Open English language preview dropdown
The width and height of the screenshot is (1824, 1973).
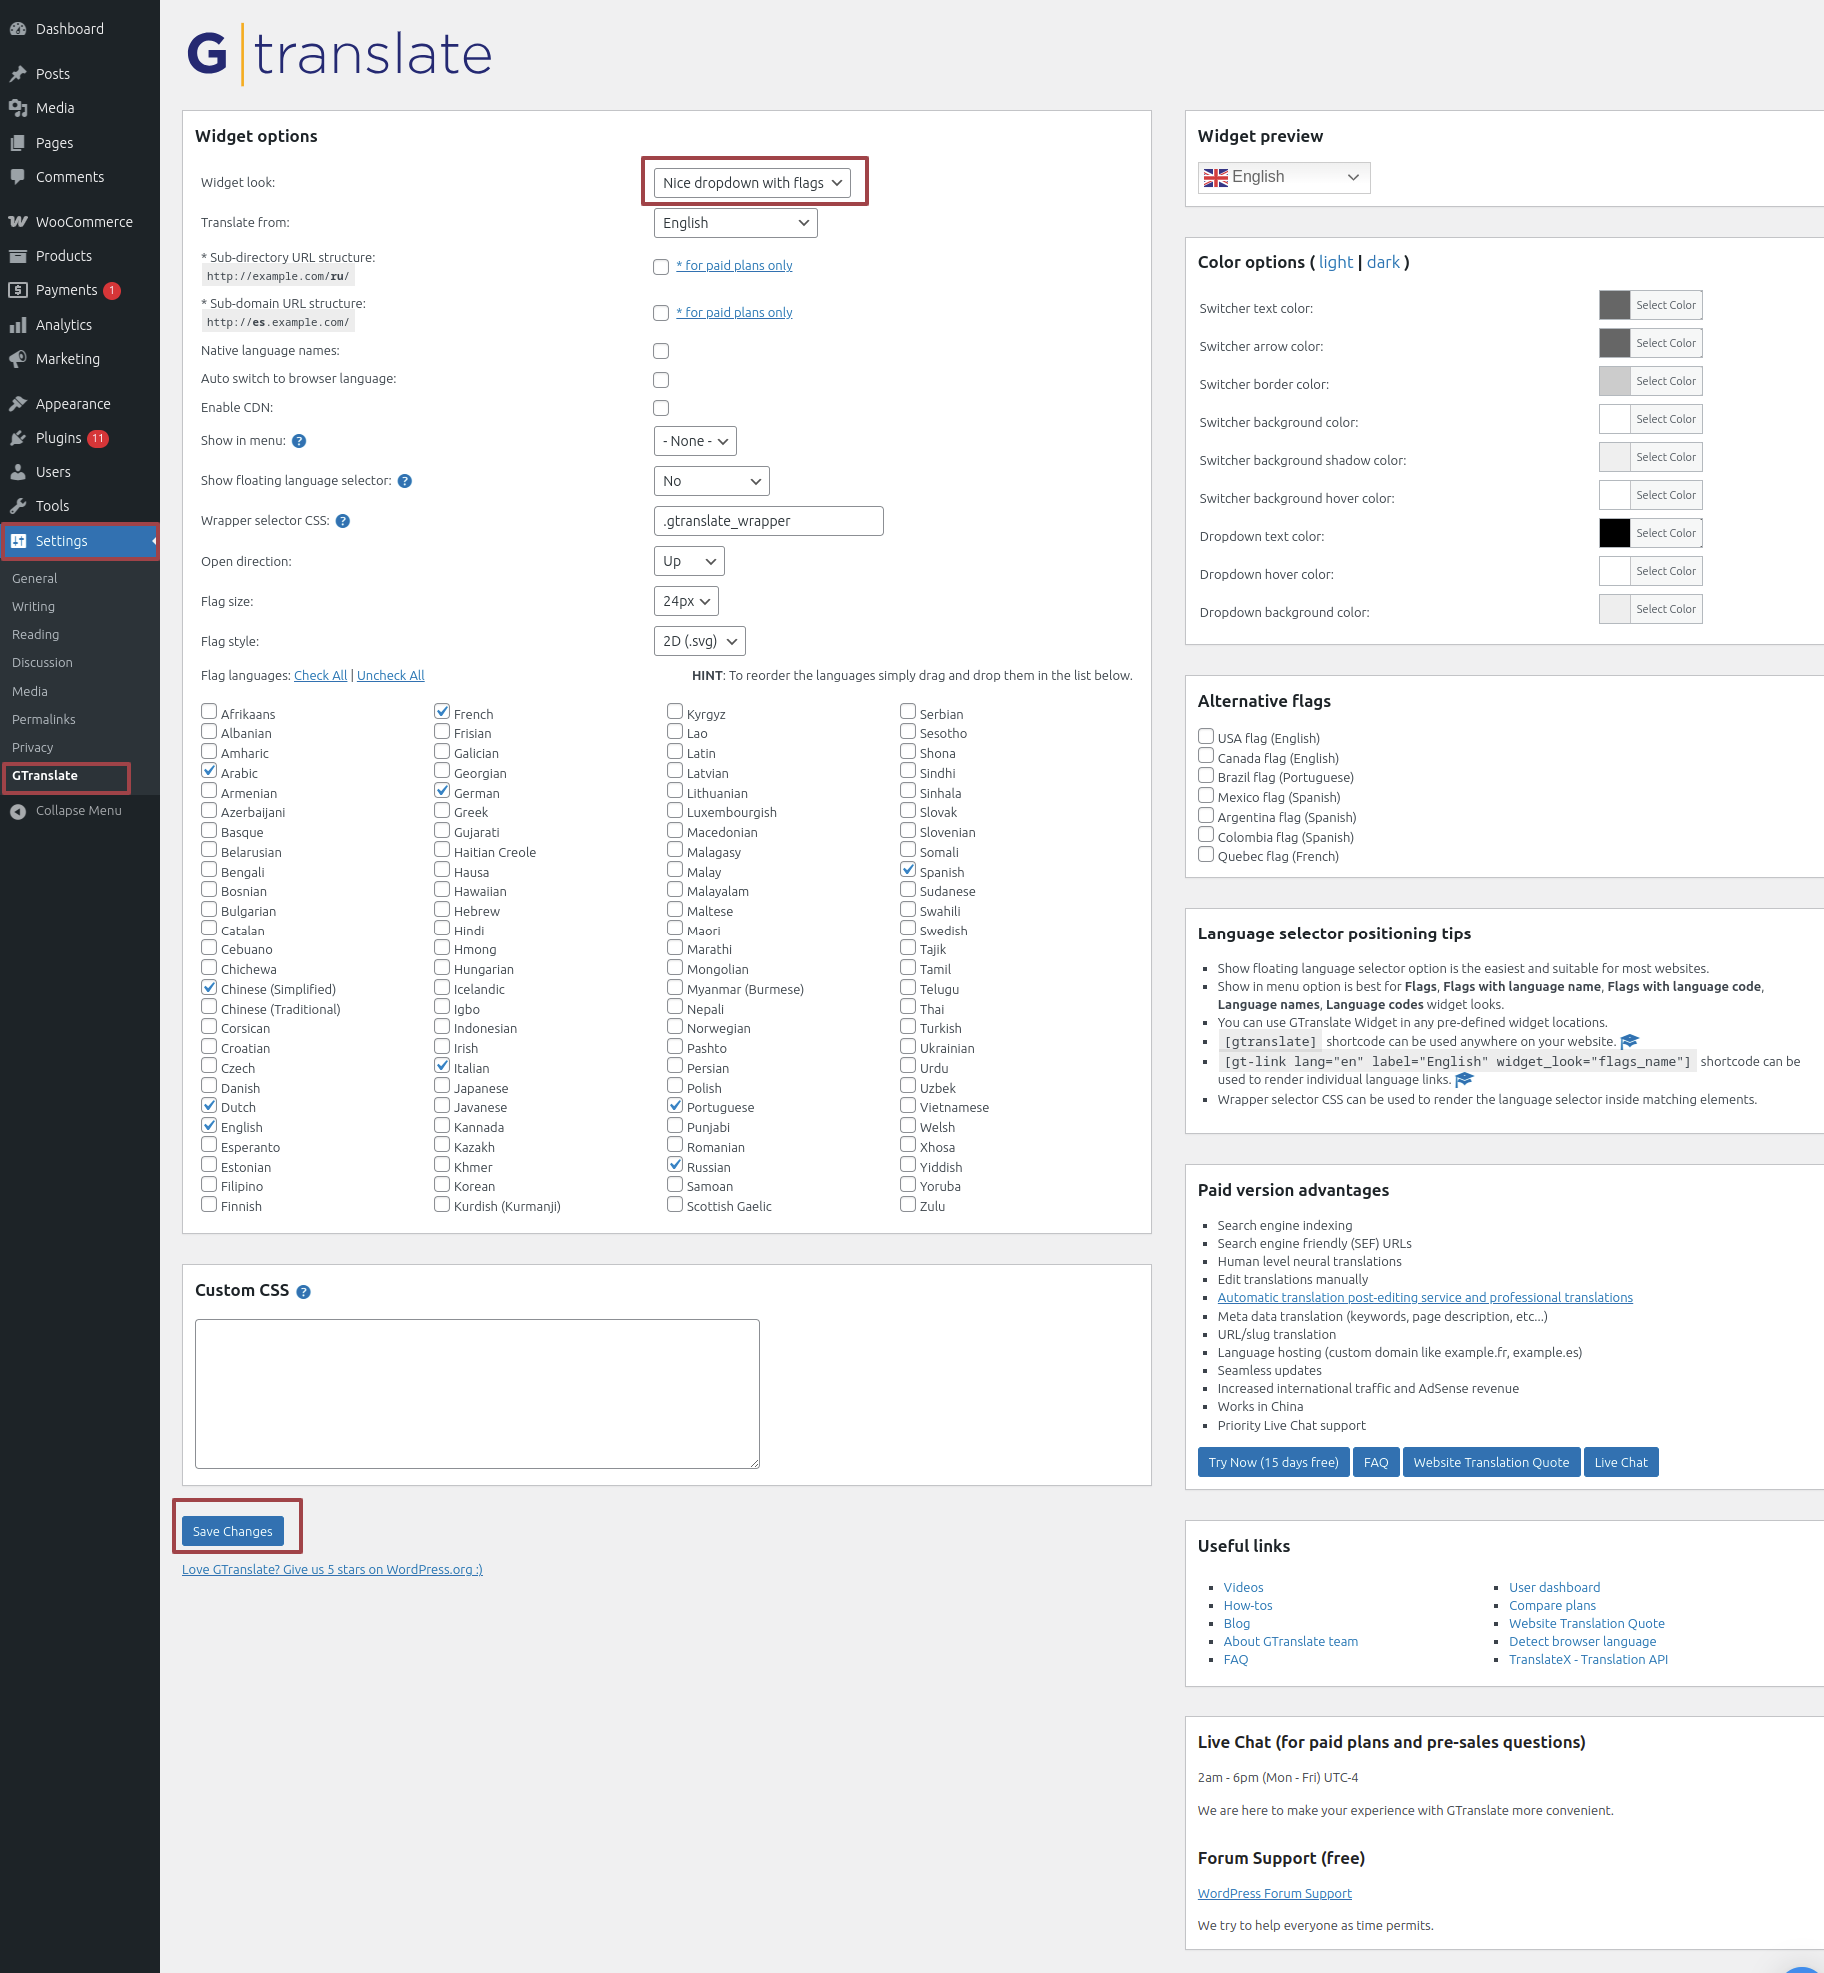click(x=1284, y=177)
